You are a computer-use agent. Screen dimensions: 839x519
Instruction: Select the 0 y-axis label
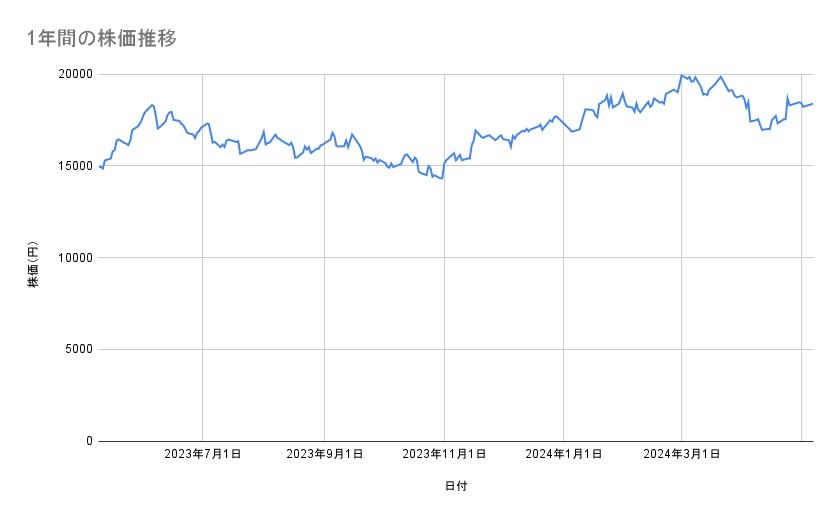click(x=88, y=441)
